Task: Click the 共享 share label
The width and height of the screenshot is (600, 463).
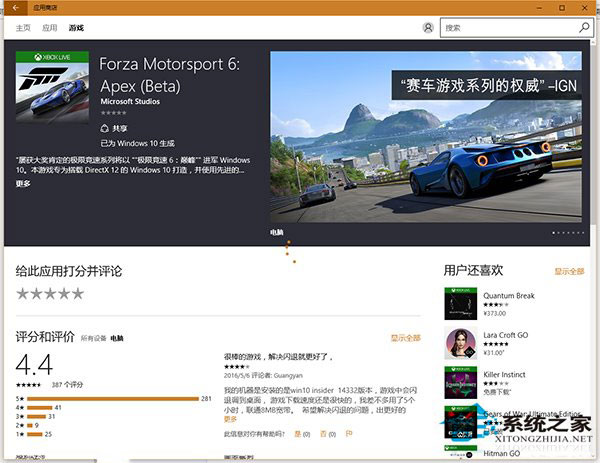Action: pyautogui.click(x=120, y=129)
